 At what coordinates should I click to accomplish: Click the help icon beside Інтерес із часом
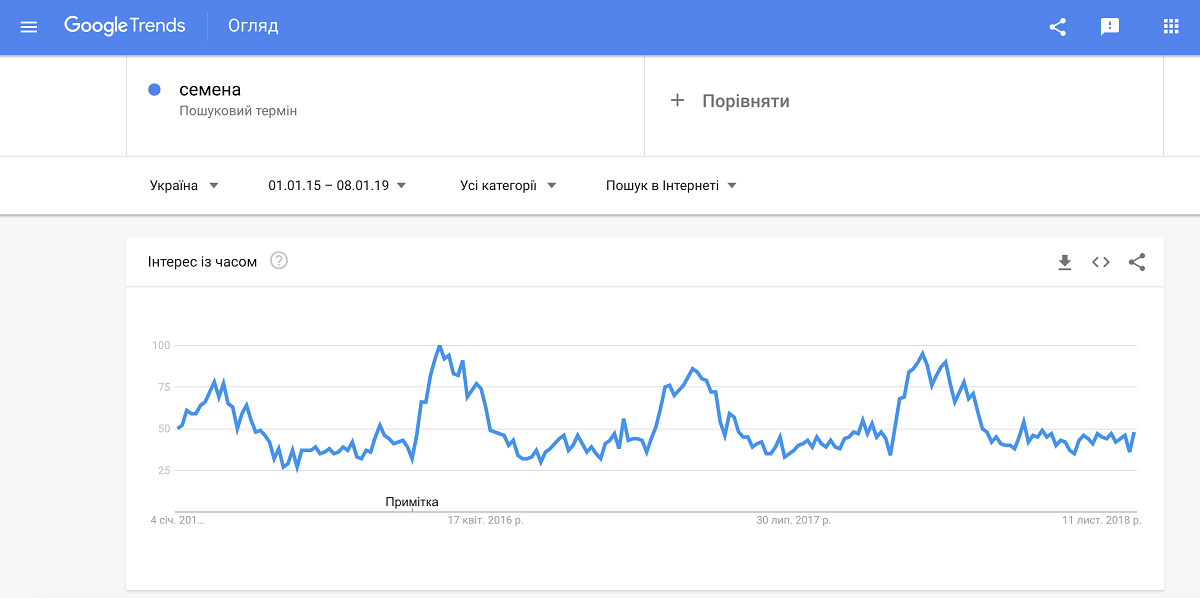277,260
